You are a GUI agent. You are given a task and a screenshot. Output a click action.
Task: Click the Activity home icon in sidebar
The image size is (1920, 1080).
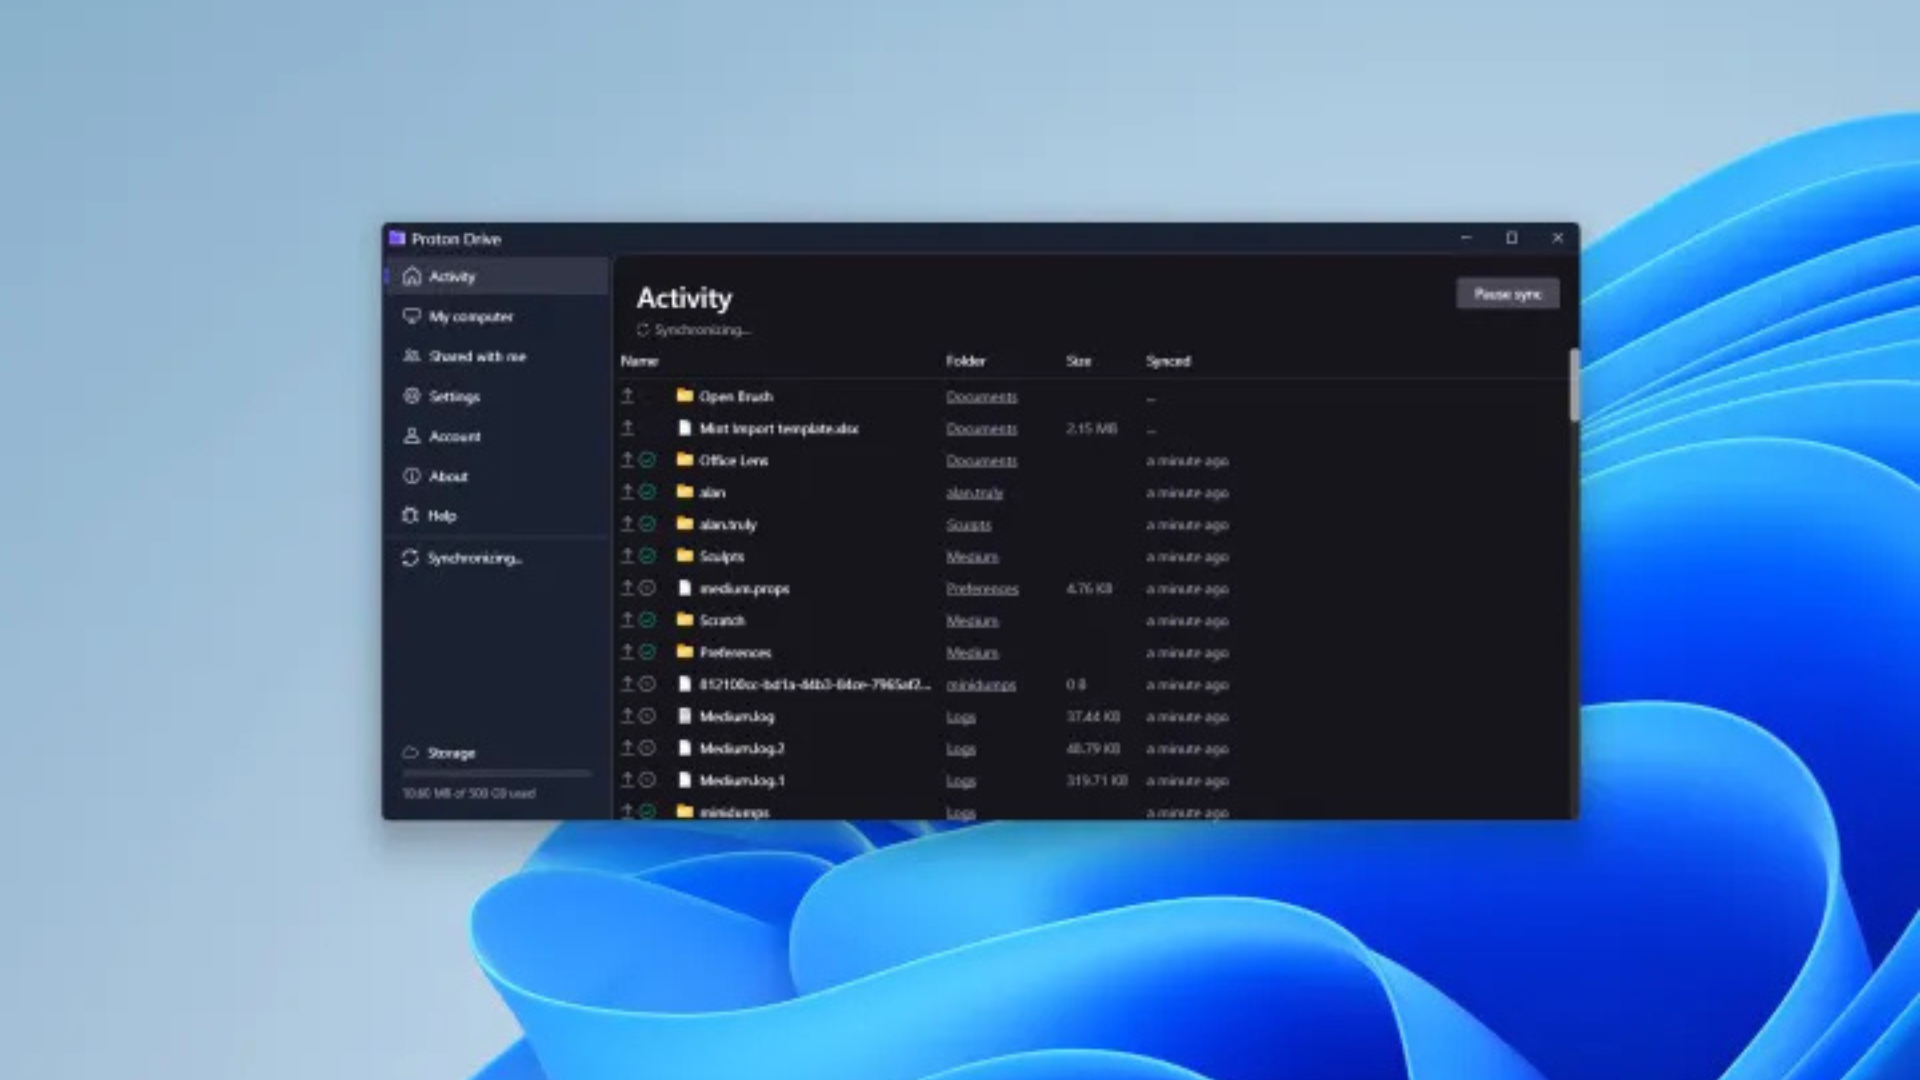pyautogui.click(x=411, y=276)
